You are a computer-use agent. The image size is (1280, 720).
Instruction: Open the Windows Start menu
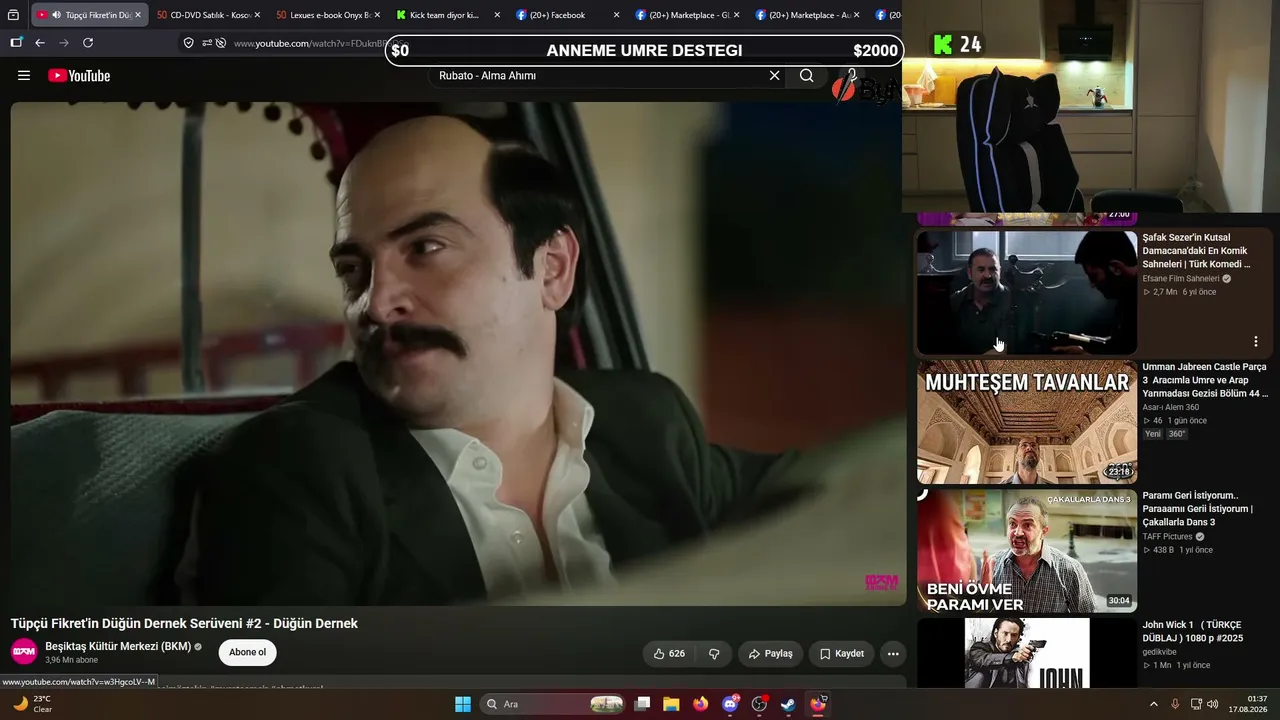pos(463,704)
